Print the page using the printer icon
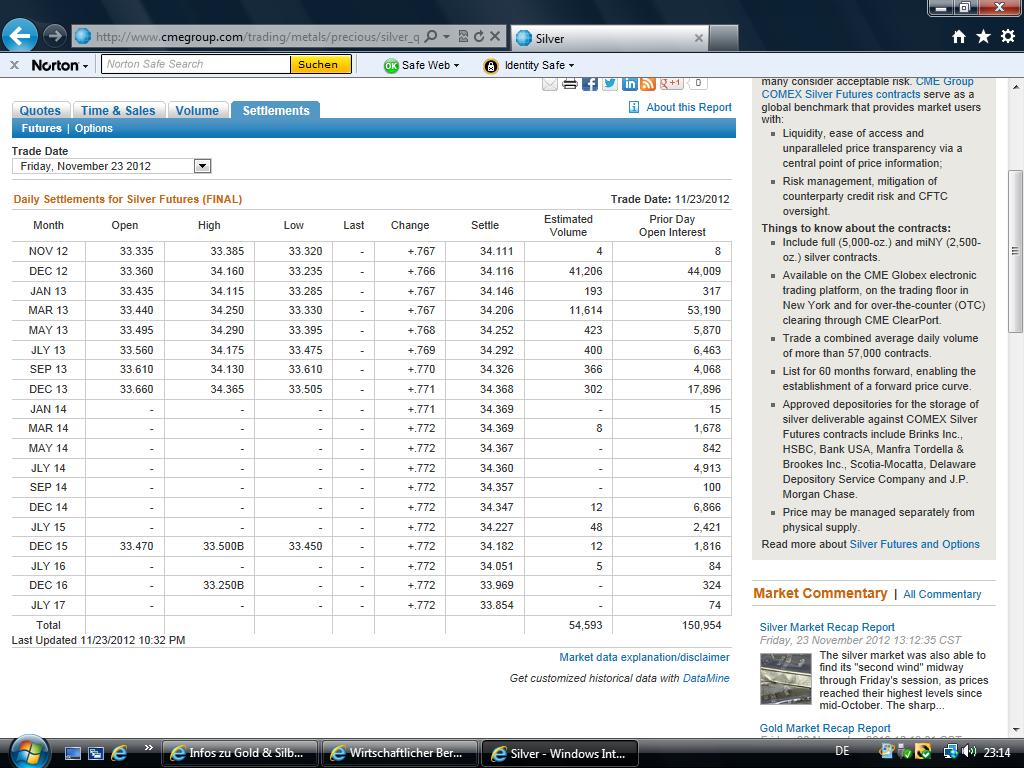 pos(570,83)
